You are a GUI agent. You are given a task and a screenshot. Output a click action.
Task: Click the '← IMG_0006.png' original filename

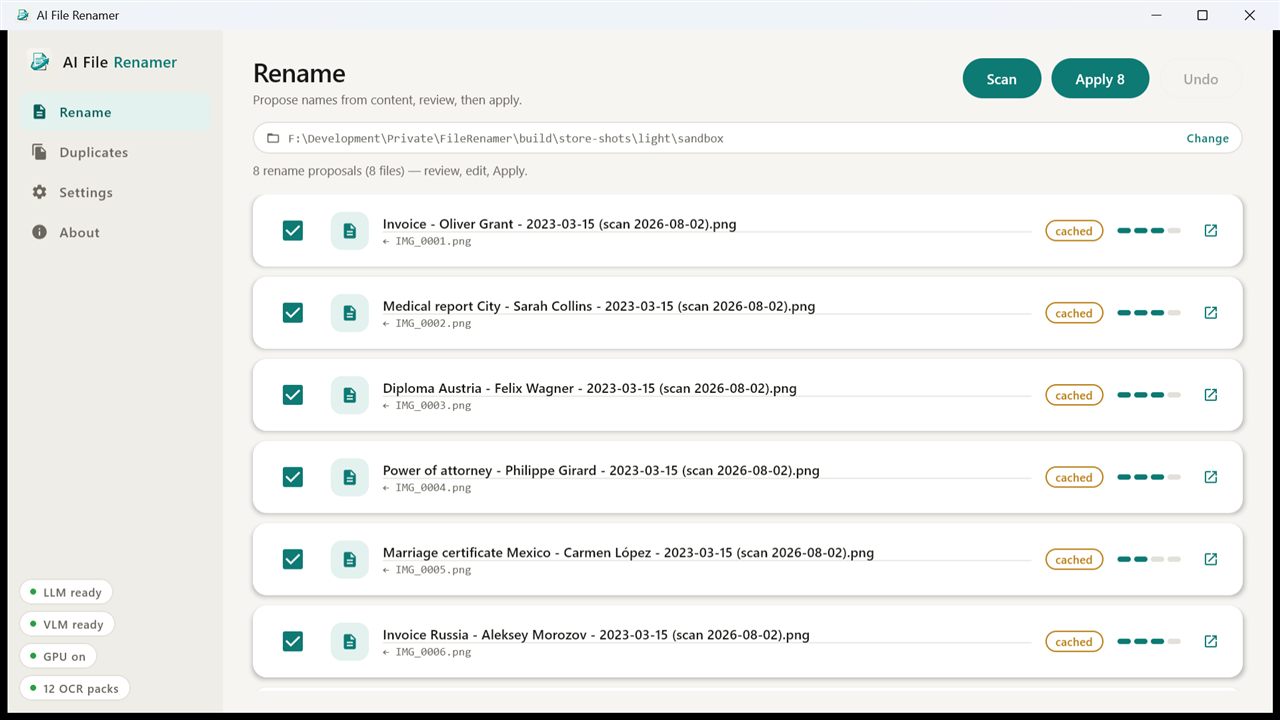point(427,651)
